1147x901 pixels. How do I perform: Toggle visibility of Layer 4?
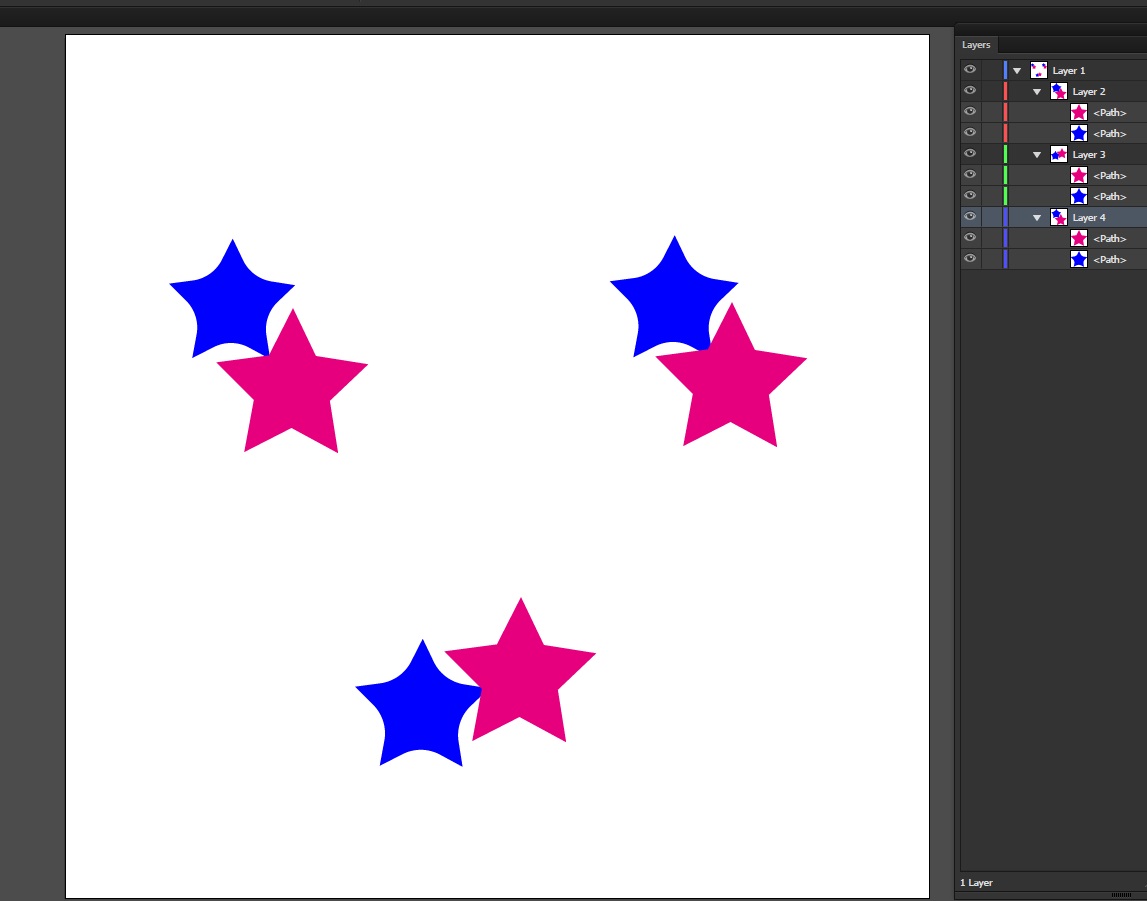click(x=970, y=216)
